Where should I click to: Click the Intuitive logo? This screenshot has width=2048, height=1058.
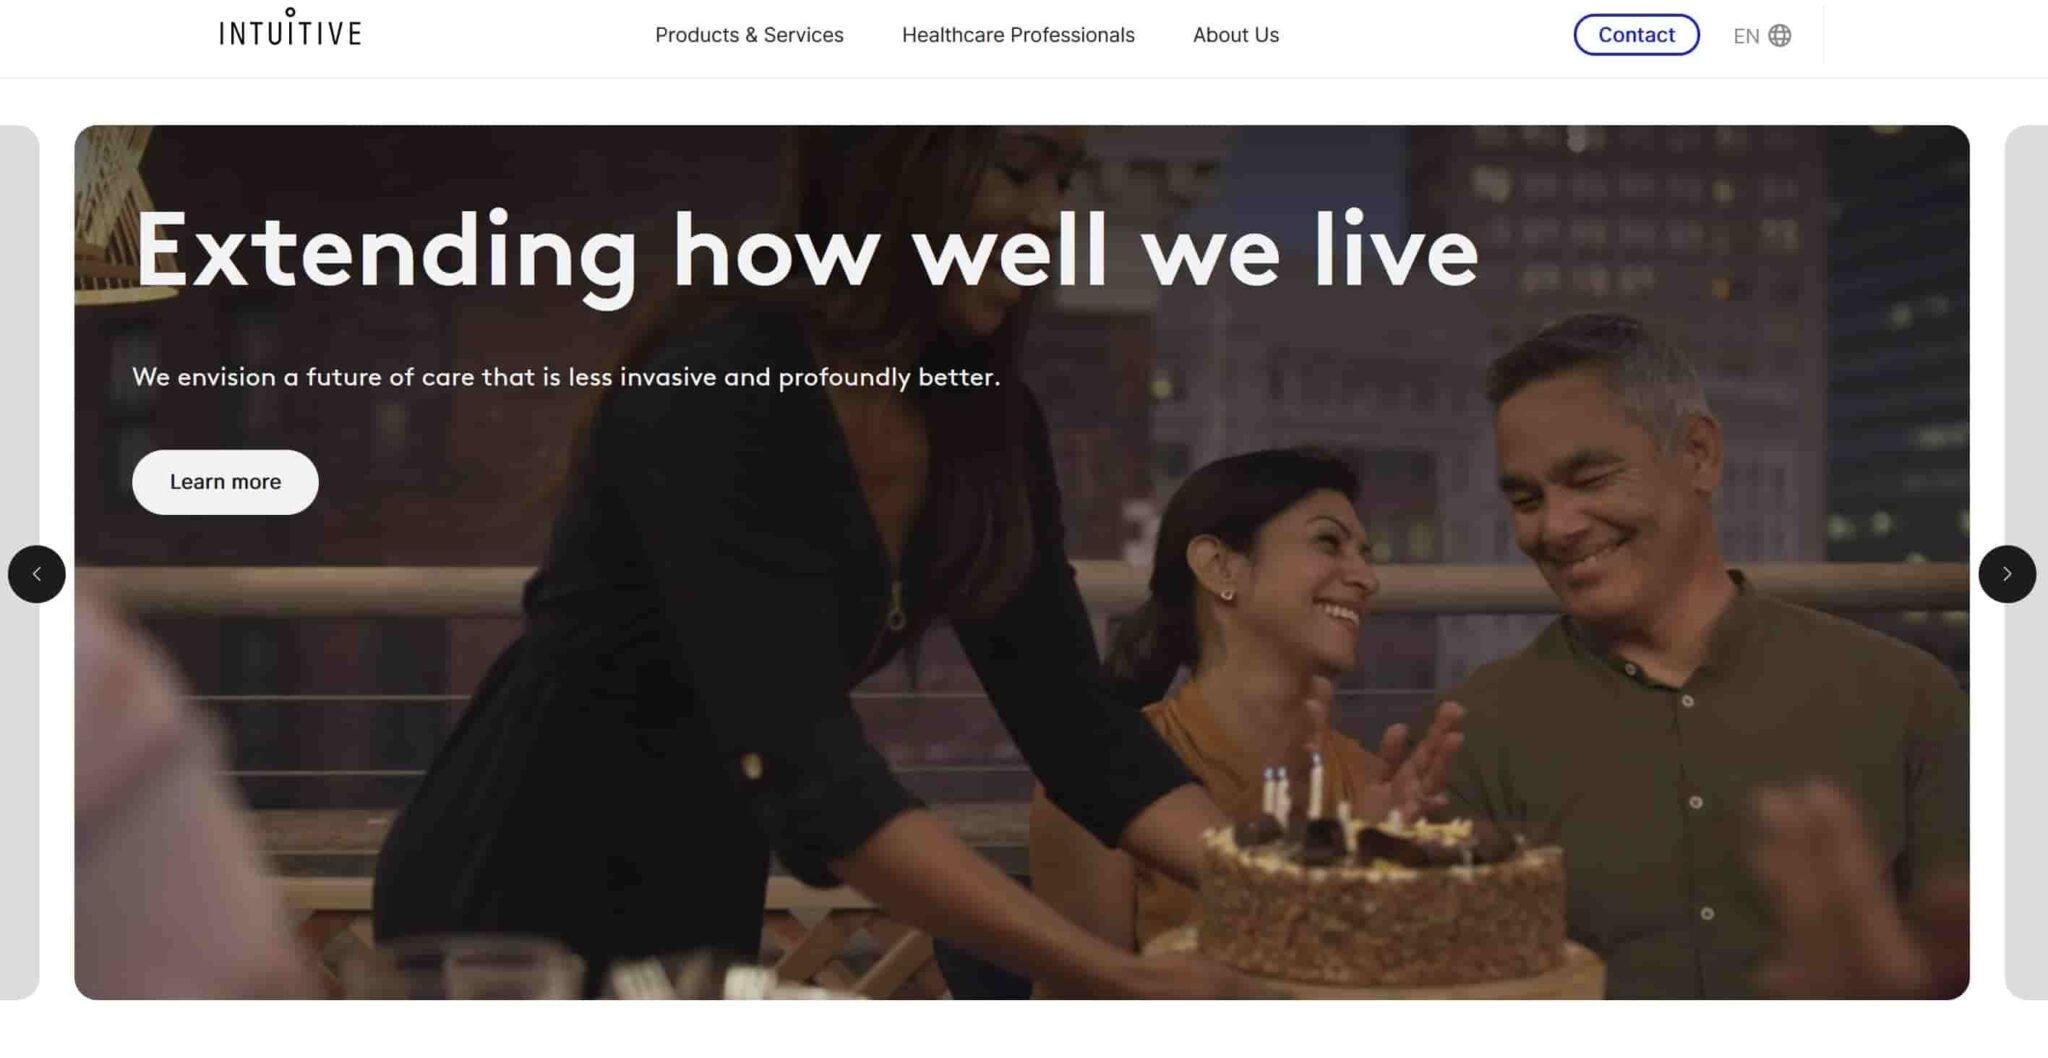pos(290,28)
